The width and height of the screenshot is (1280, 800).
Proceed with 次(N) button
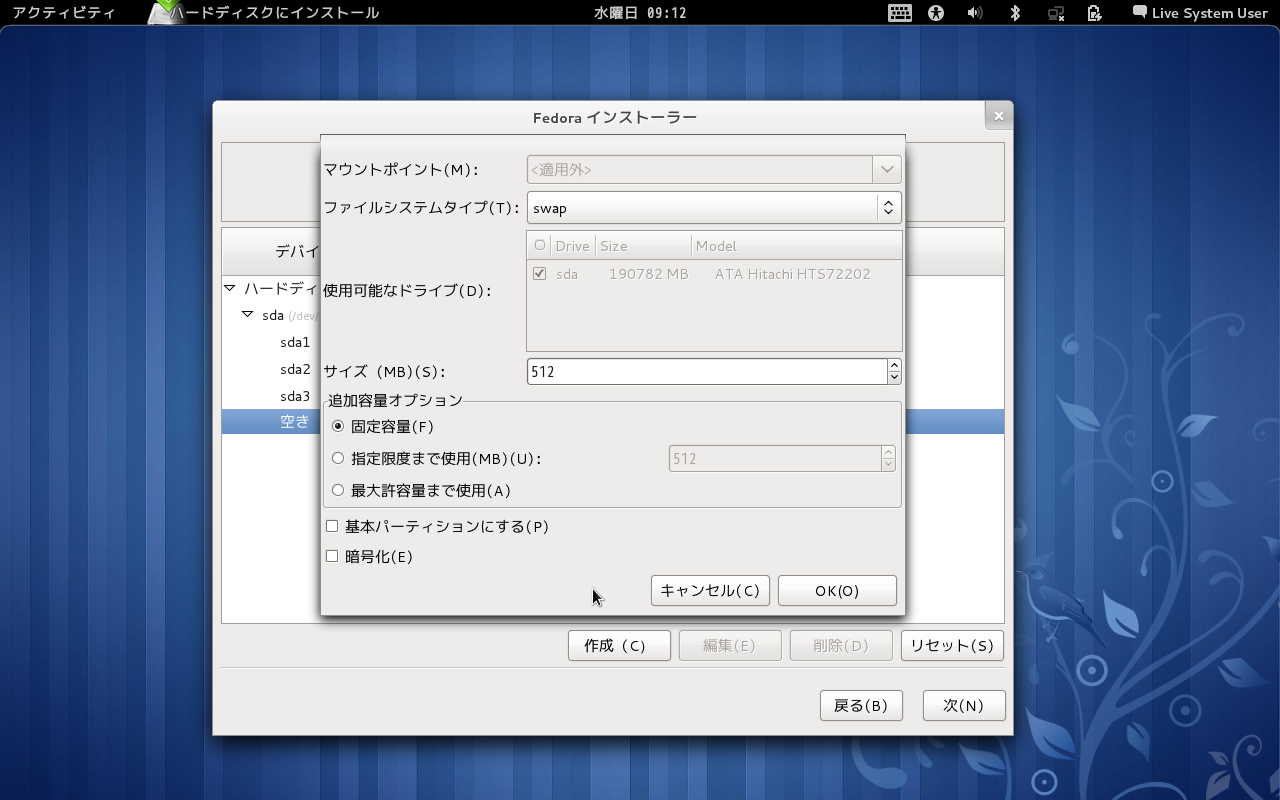(964, 705)
